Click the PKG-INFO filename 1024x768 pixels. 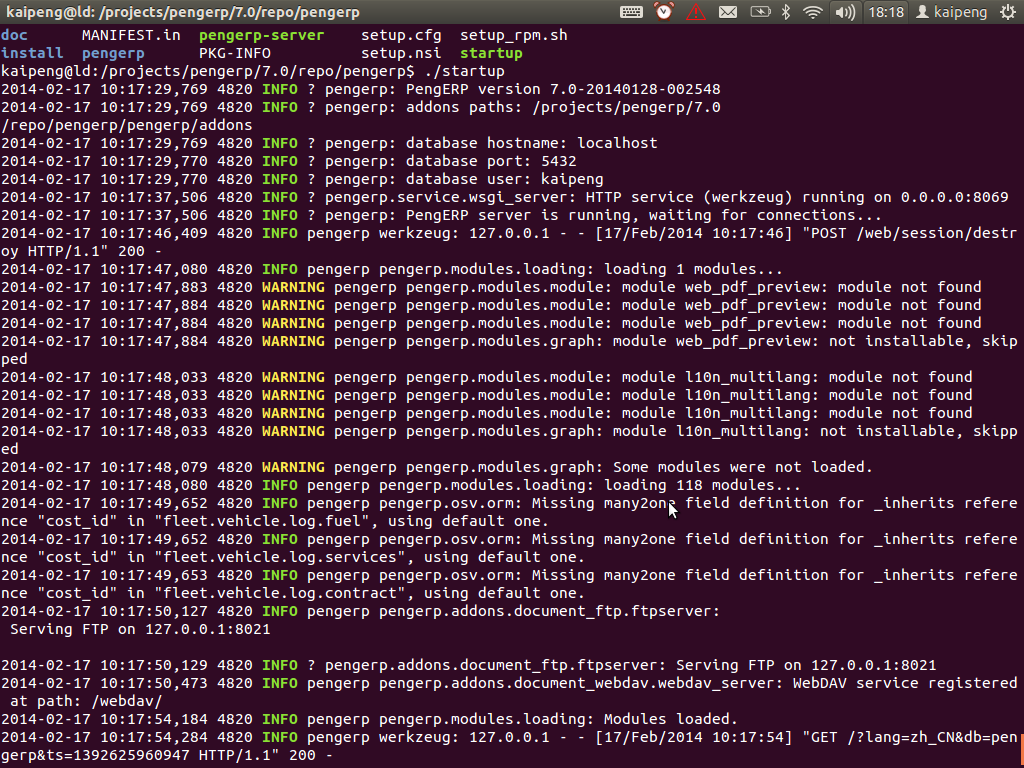pyautogui.click(x=233, y=52)
